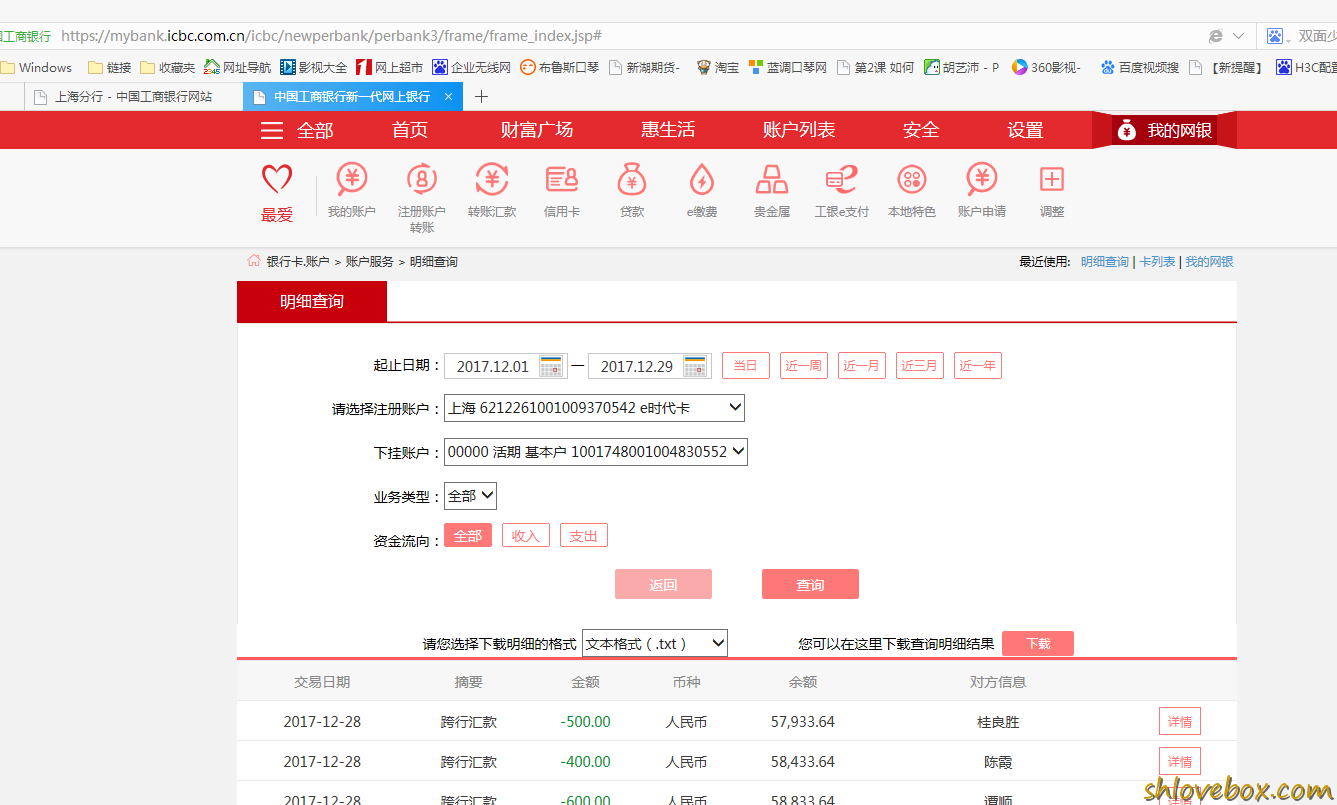Open the 最爱 favorites heart icon

coord(277,181)
